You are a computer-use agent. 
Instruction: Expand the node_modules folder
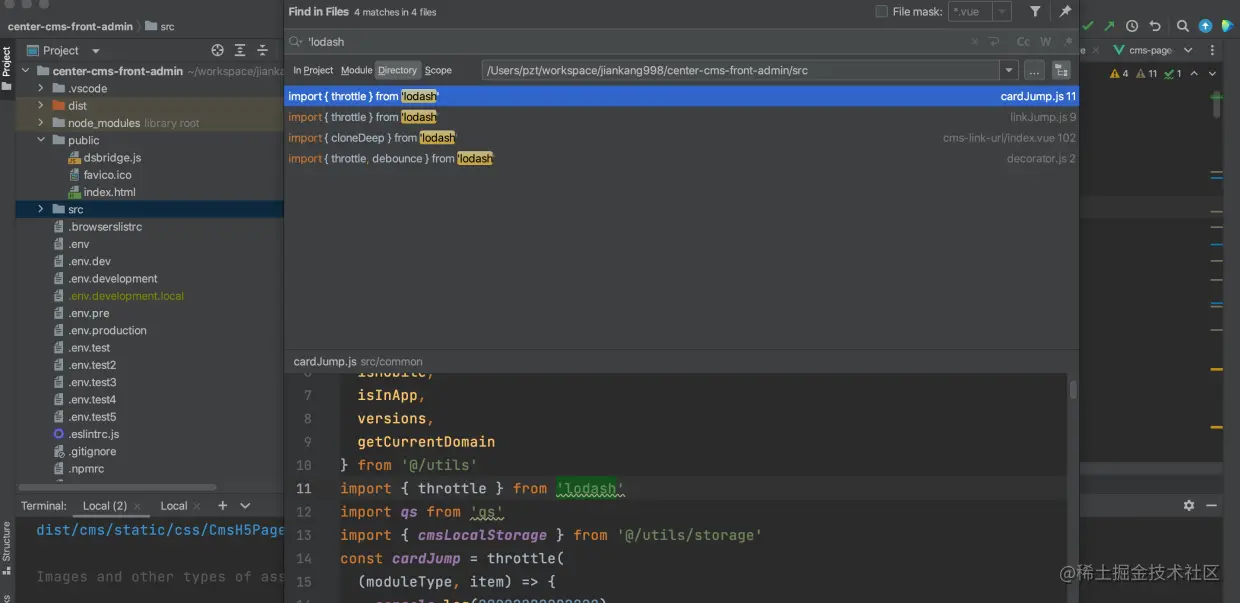[x=41, y=123]
